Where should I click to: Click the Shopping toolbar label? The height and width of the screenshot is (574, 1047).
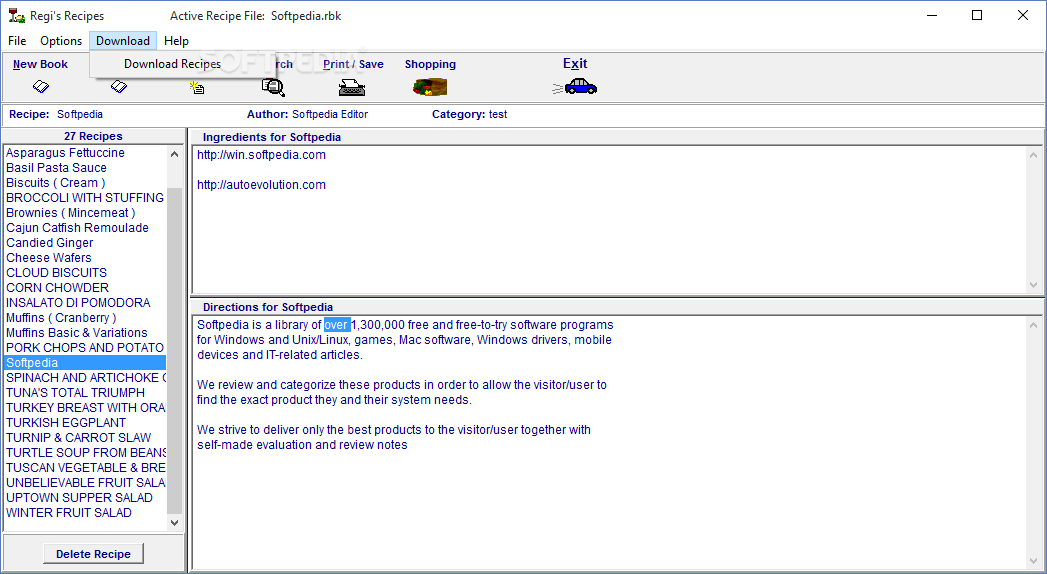(430, 64)
